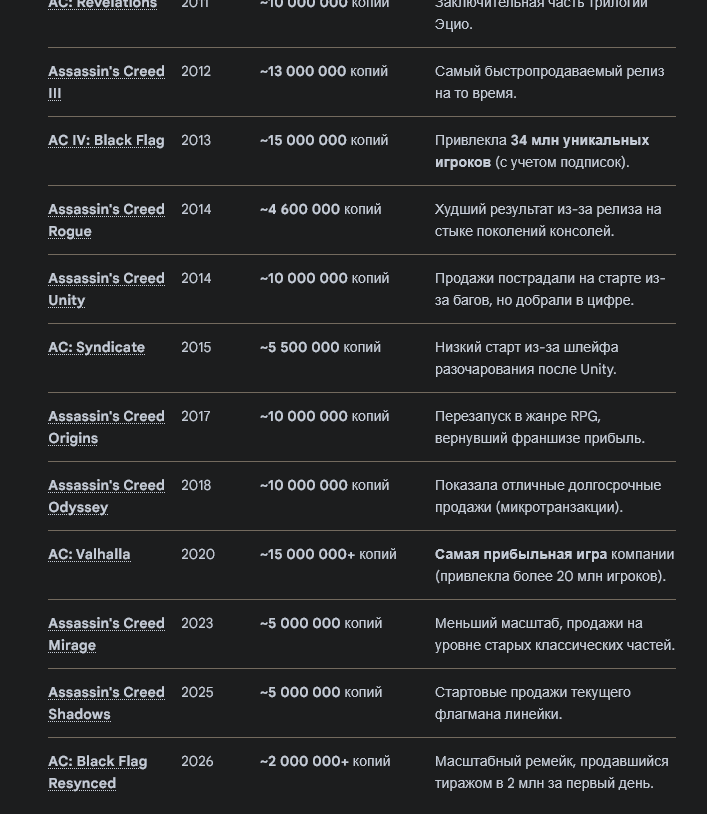Visit the AC: Syndicate link
The height and width of the screenshot is (814, 707).
pos(97,347)
